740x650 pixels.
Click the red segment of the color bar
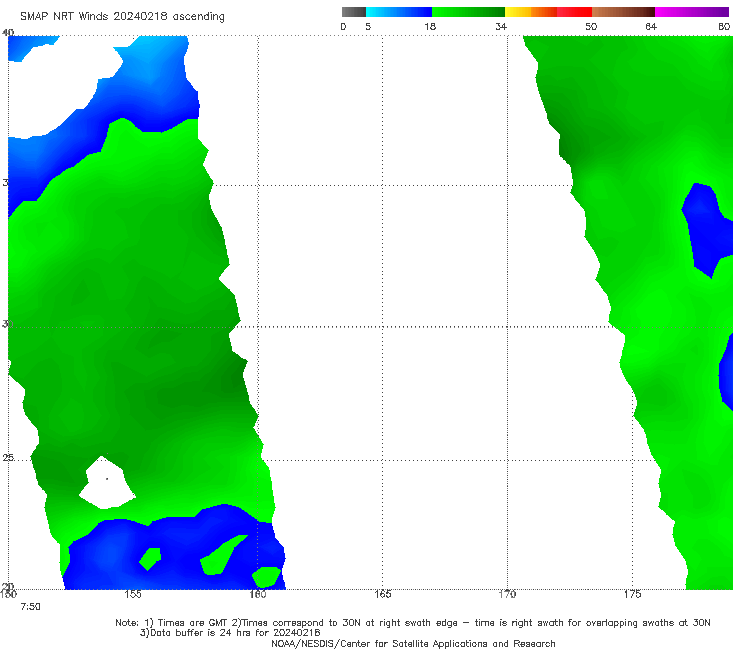[574, 12]
